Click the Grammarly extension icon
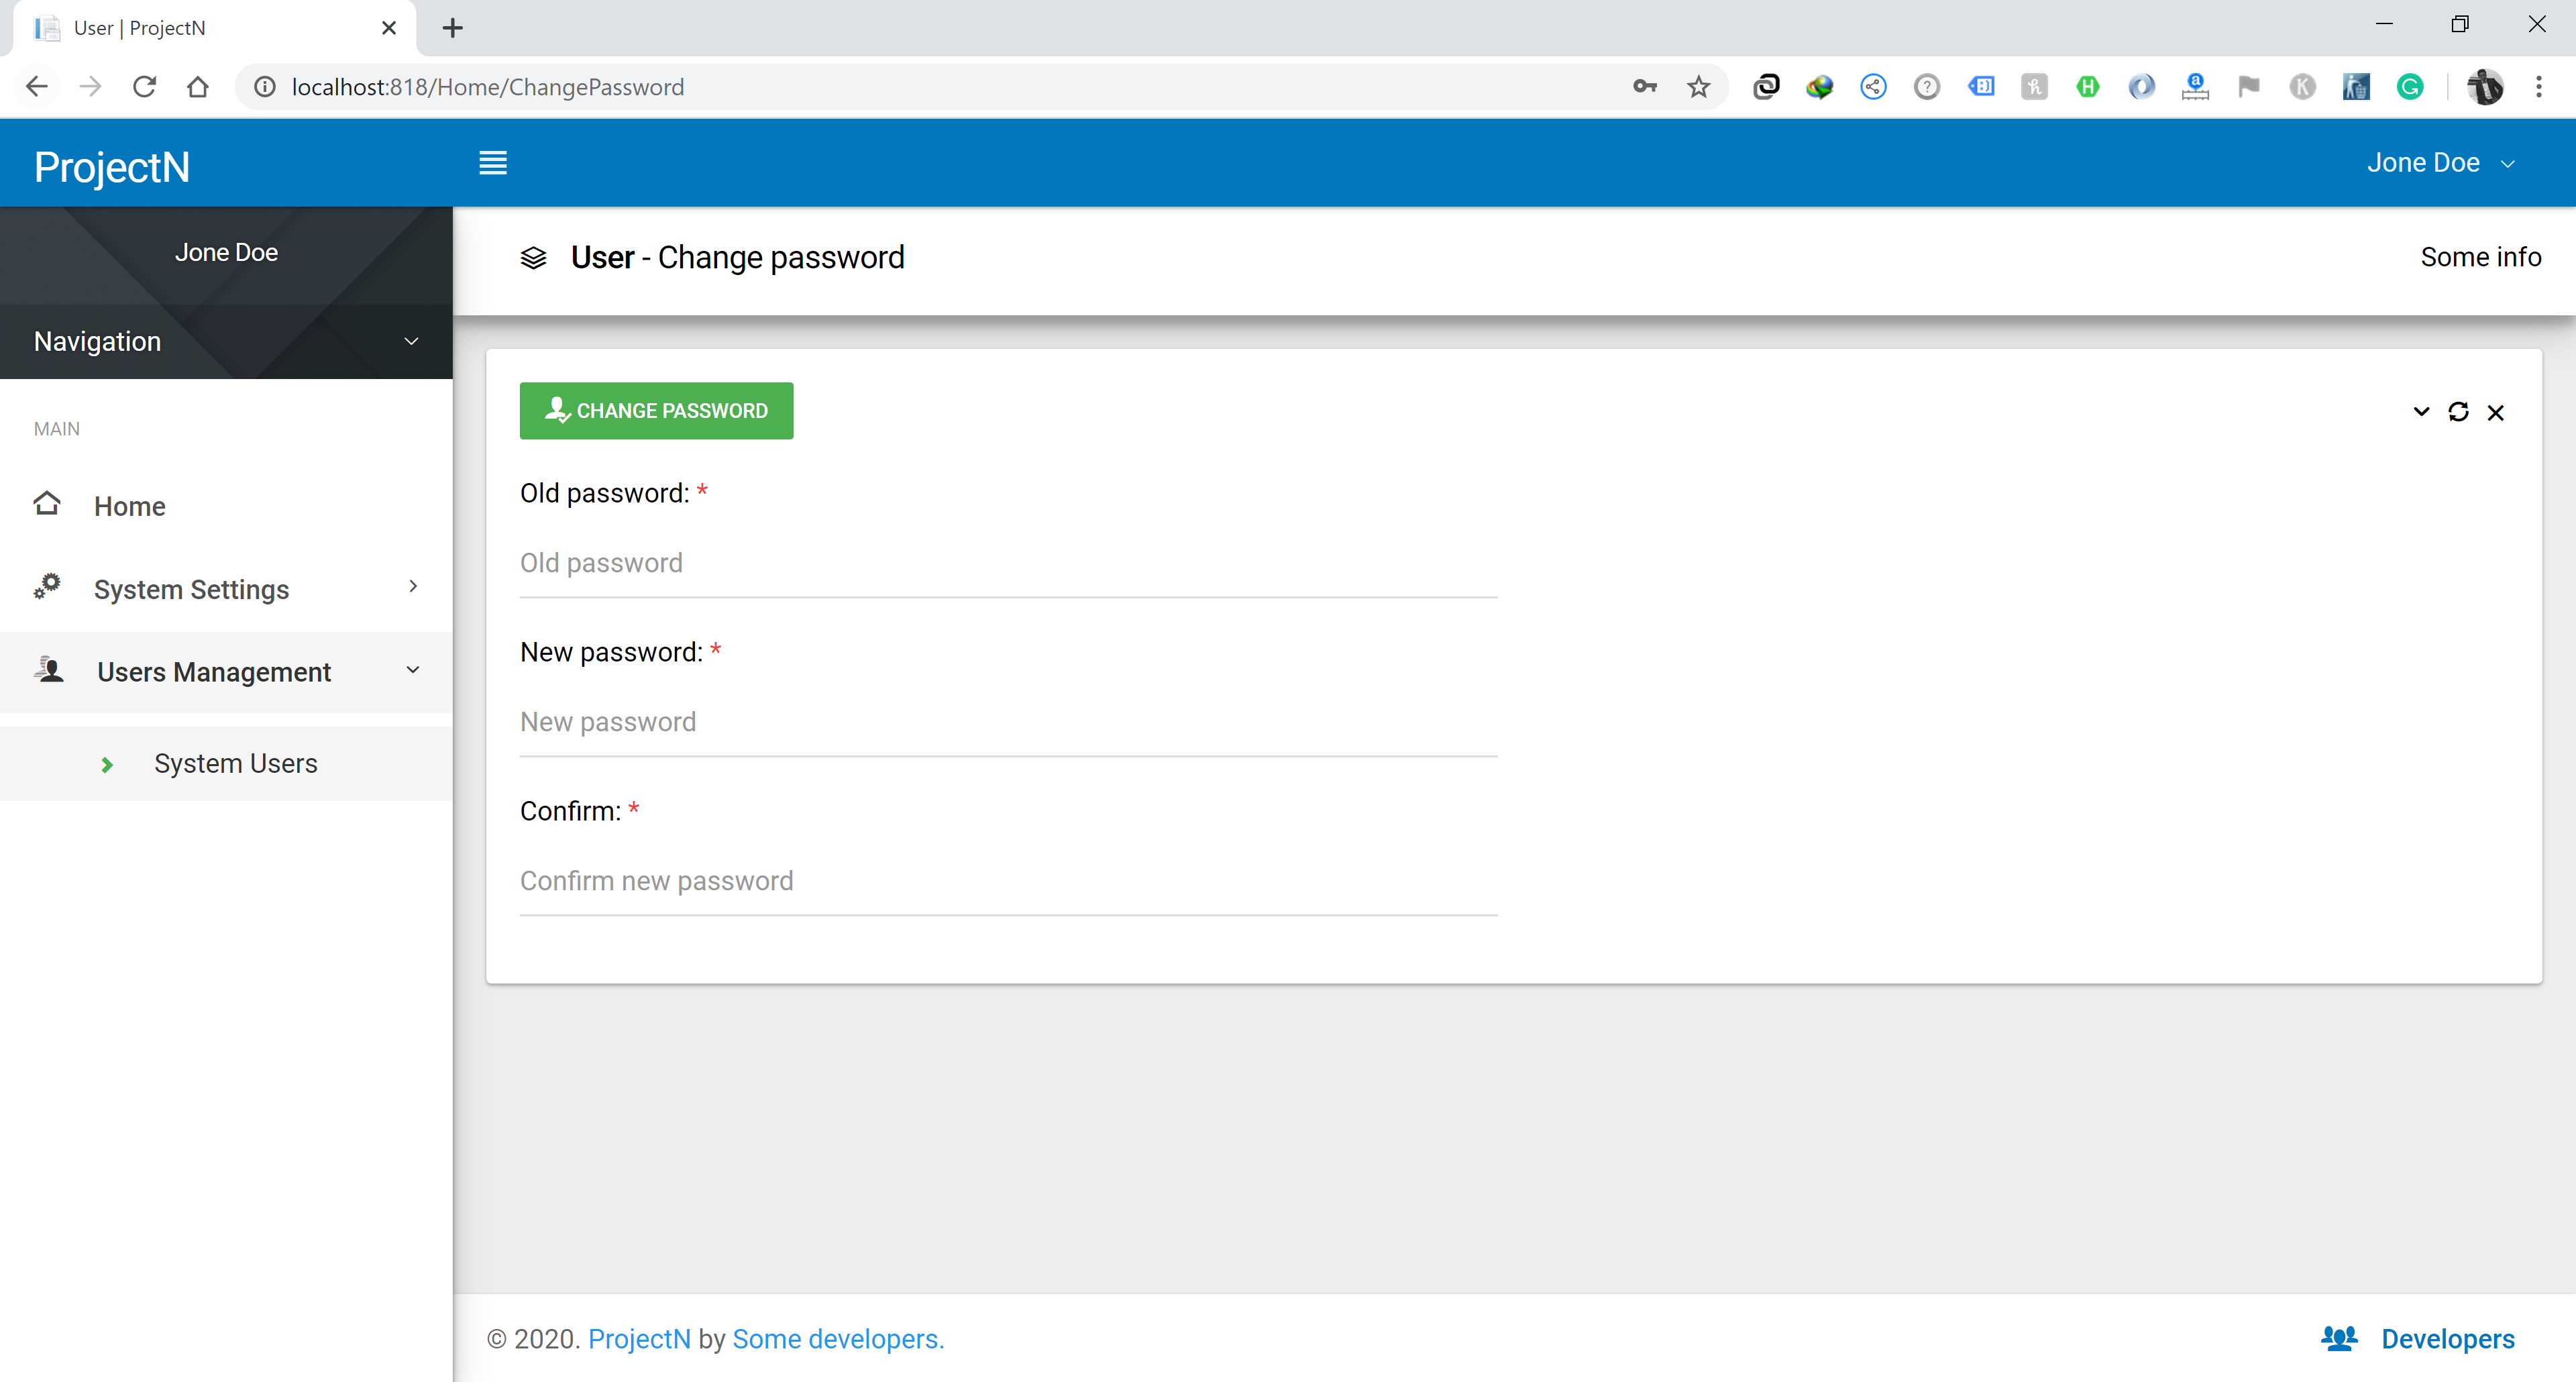The image size is (2576, 1382). point(2410,87)
